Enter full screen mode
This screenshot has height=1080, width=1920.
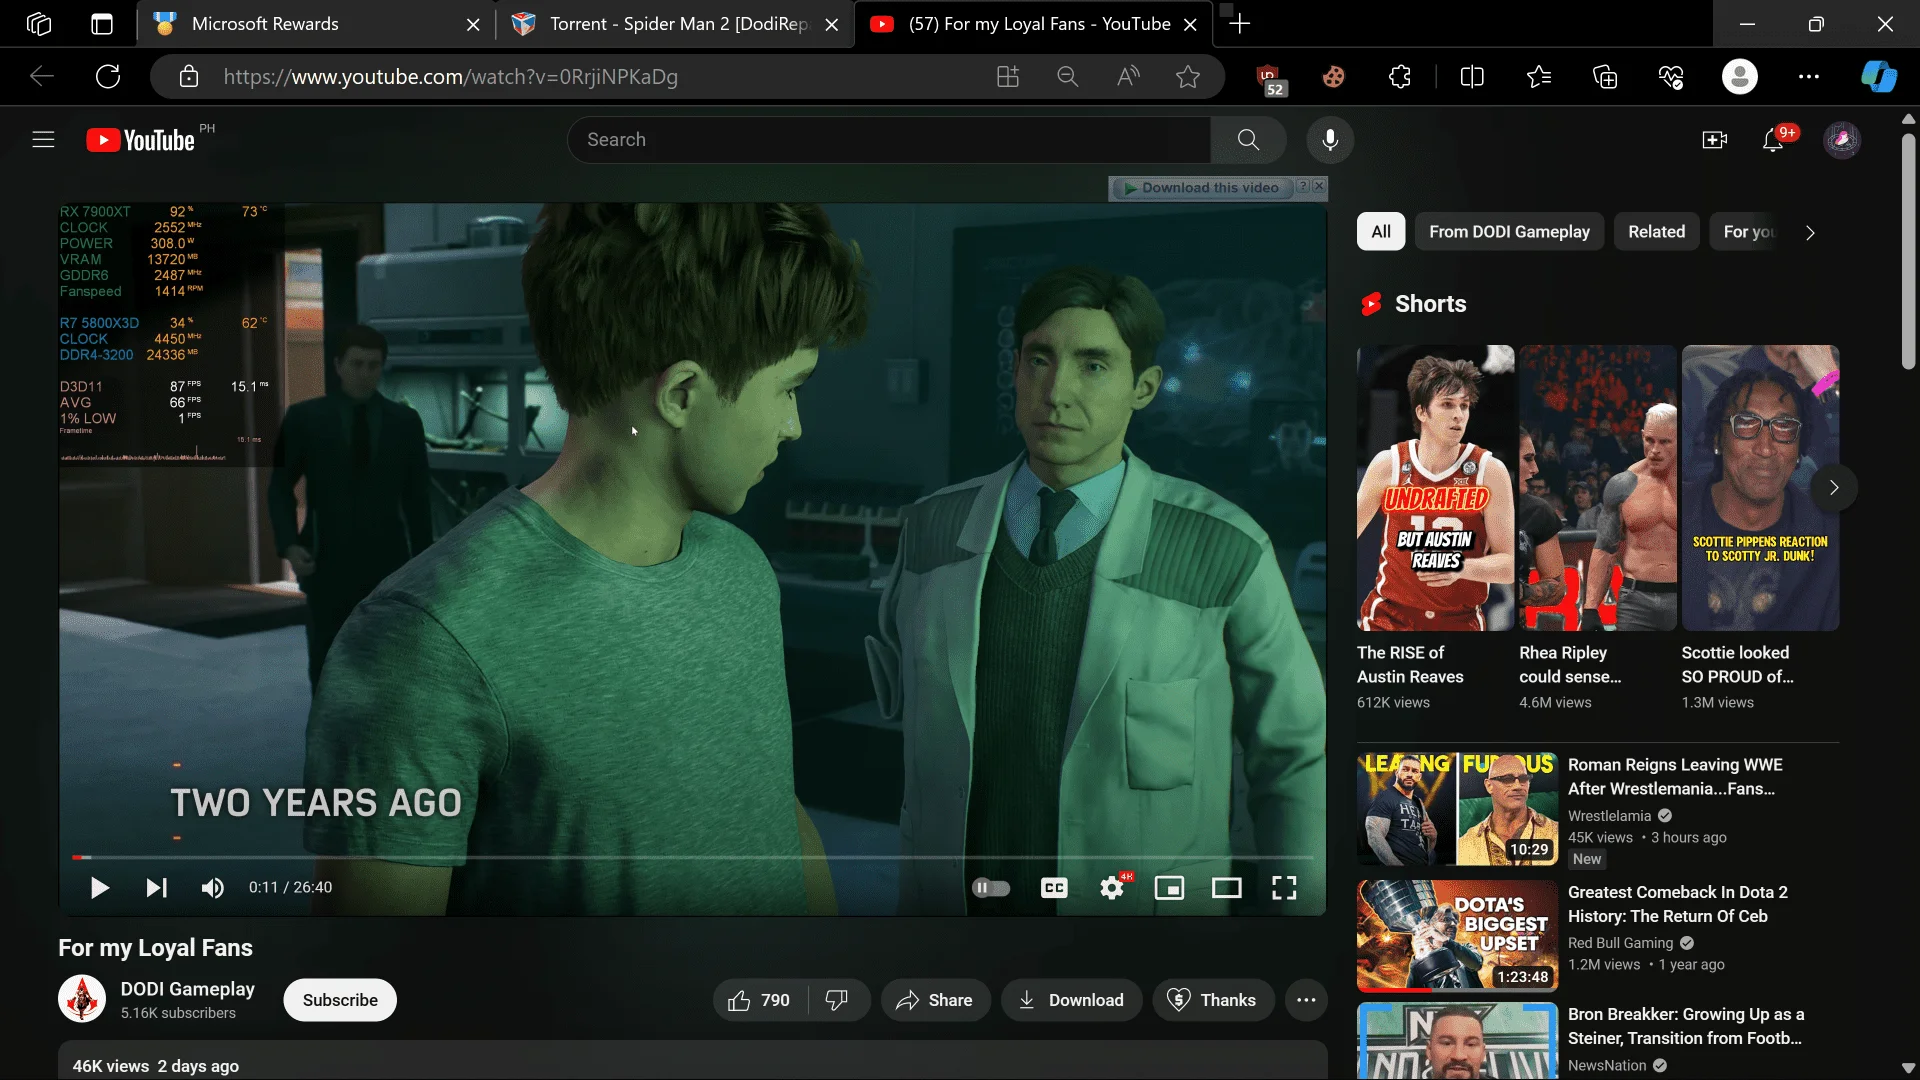(x=1284, y=888)
